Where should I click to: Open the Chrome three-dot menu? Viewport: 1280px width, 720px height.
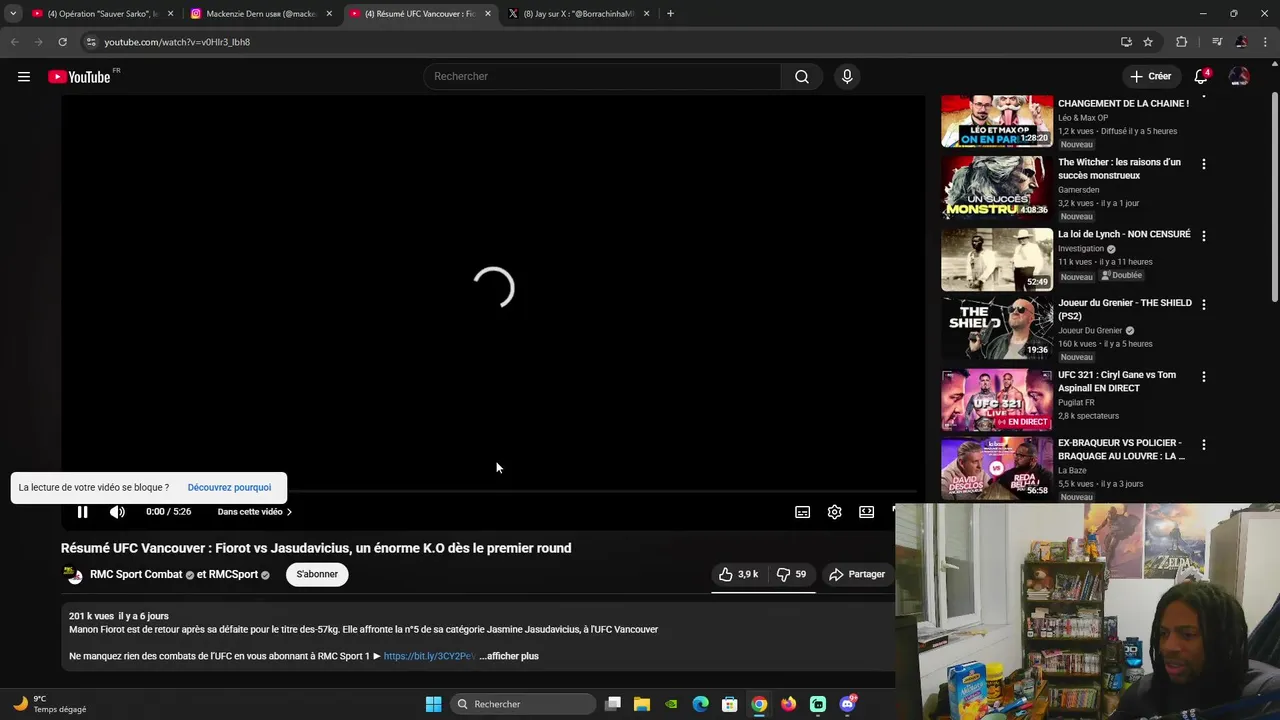(x=1266, y=42)
